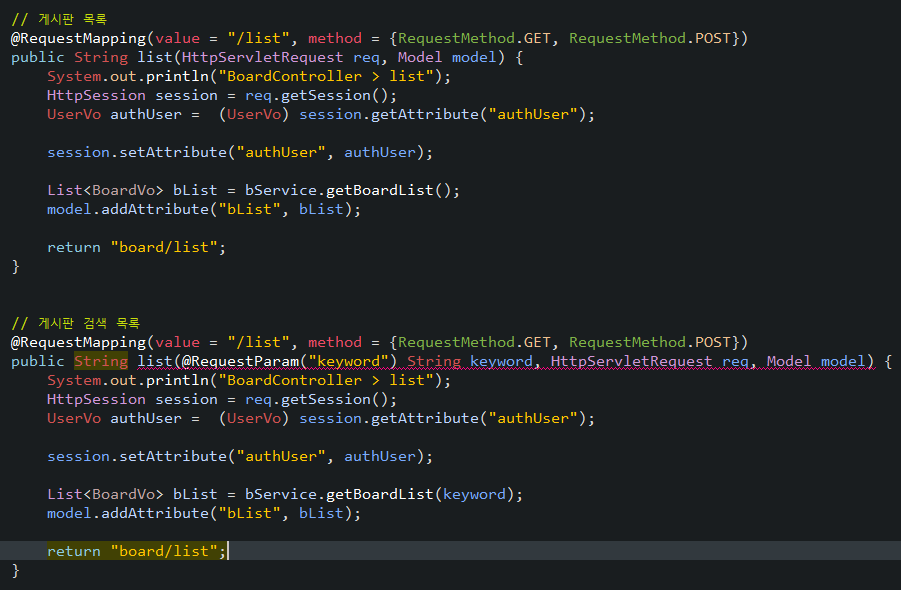The height and width of the screenshot is (590, 901).
Task: Click the keyword parameter name after "String"
Action: [501, 361]
